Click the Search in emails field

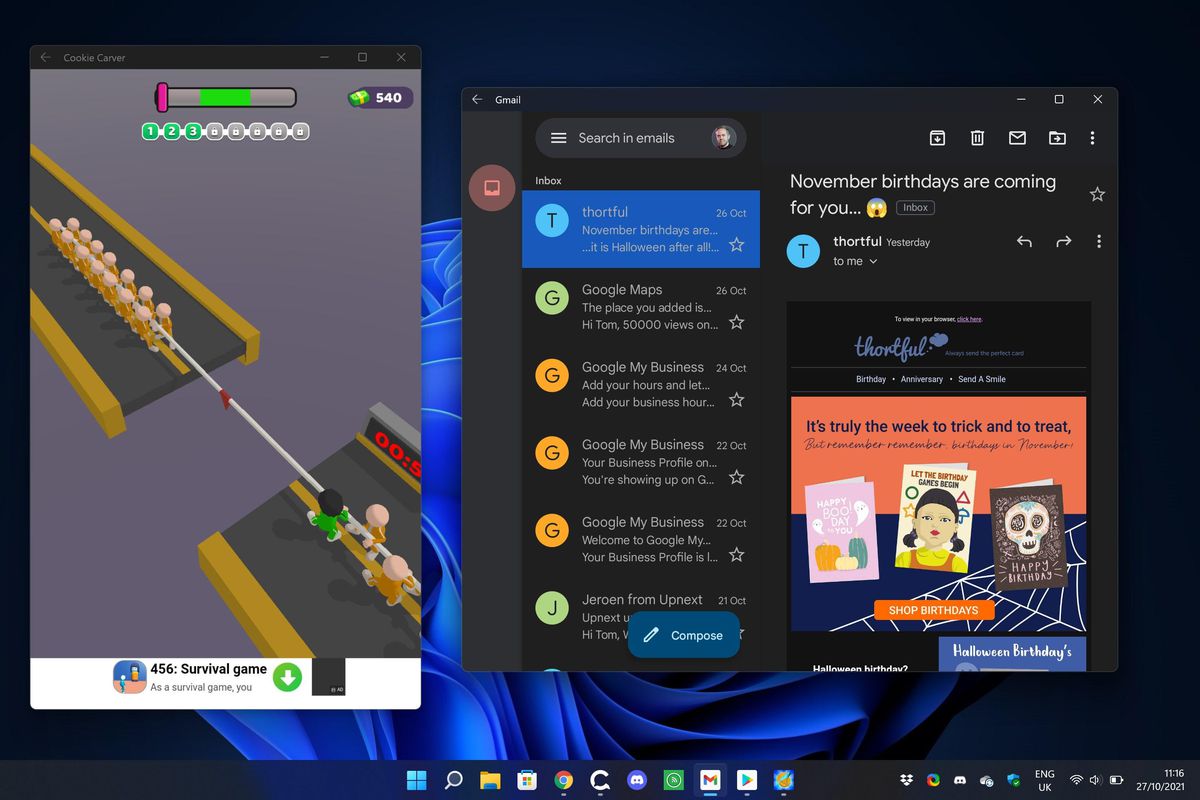coord(640,138)
